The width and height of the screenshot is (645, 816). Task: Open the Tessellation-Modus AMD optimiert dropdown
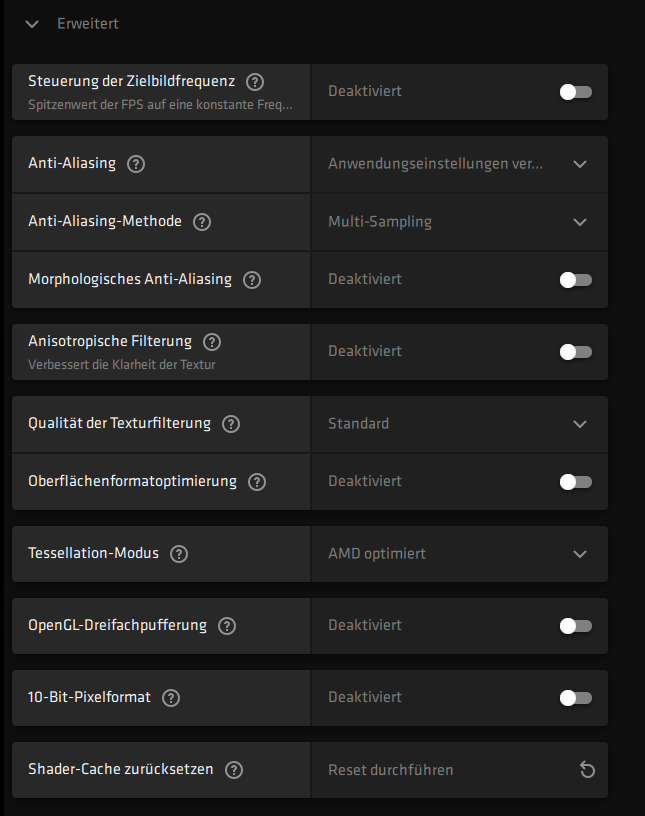point(458,554)
